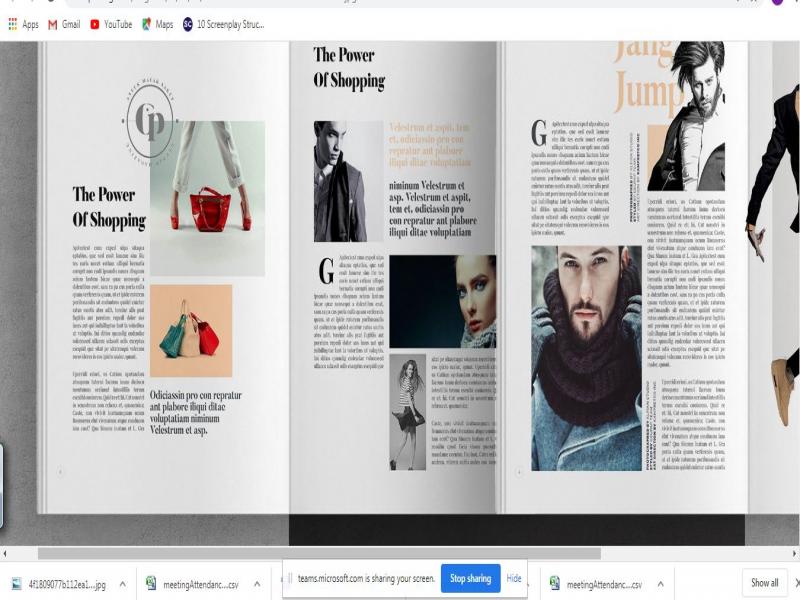Expand chevron of csv download beside jpg file
Image resolution: width=800 pixels, height=600 pixels.
[x=256, y=583]
